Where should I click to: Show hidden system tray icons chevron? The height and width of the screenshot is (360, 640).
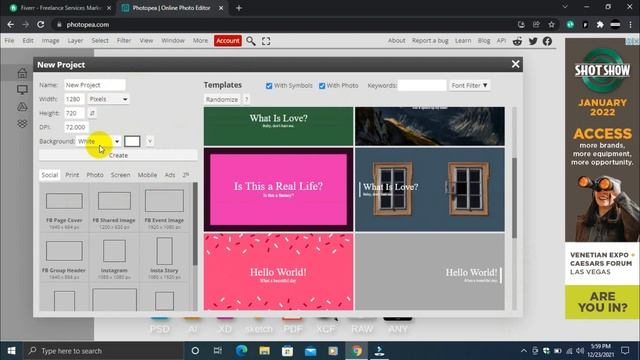pyautogui.click(x=524, y=351)
